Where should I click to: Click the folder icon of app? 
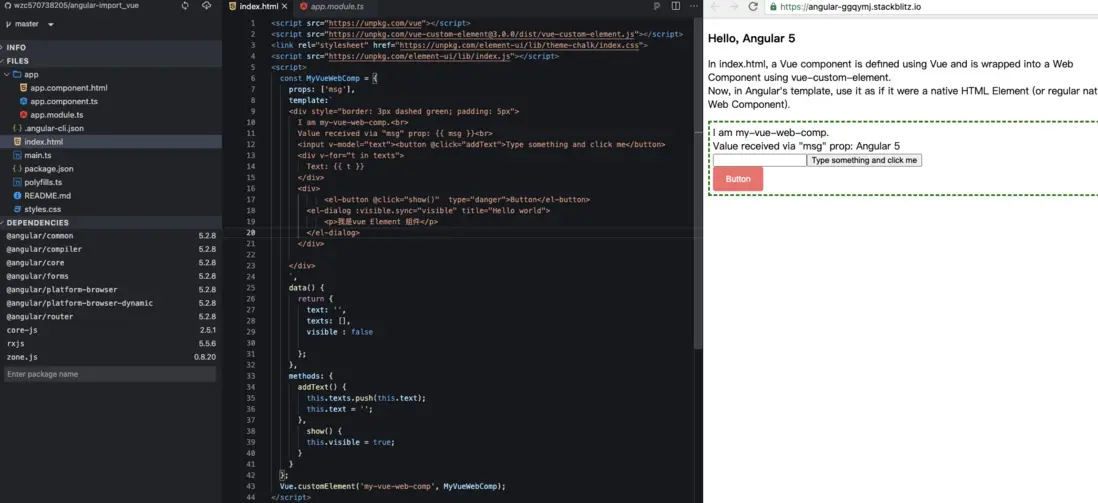[17, 74]
